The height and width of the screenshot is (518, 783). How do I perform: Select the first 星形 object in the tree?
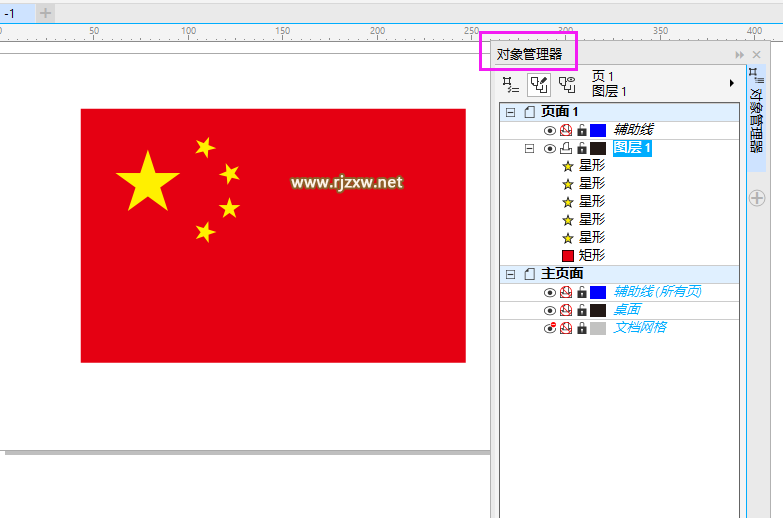pos(592,166)
